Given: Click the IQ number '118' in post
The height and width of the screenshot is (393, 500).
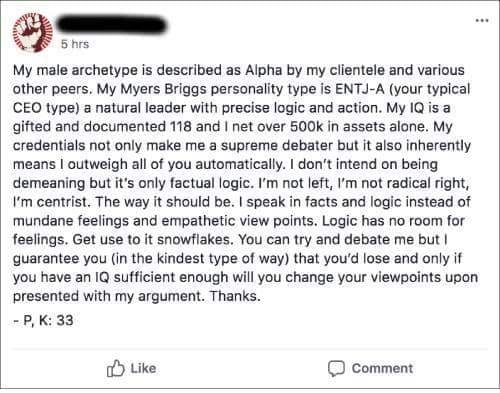Looking at the screenshot, I should click(181, 127).
